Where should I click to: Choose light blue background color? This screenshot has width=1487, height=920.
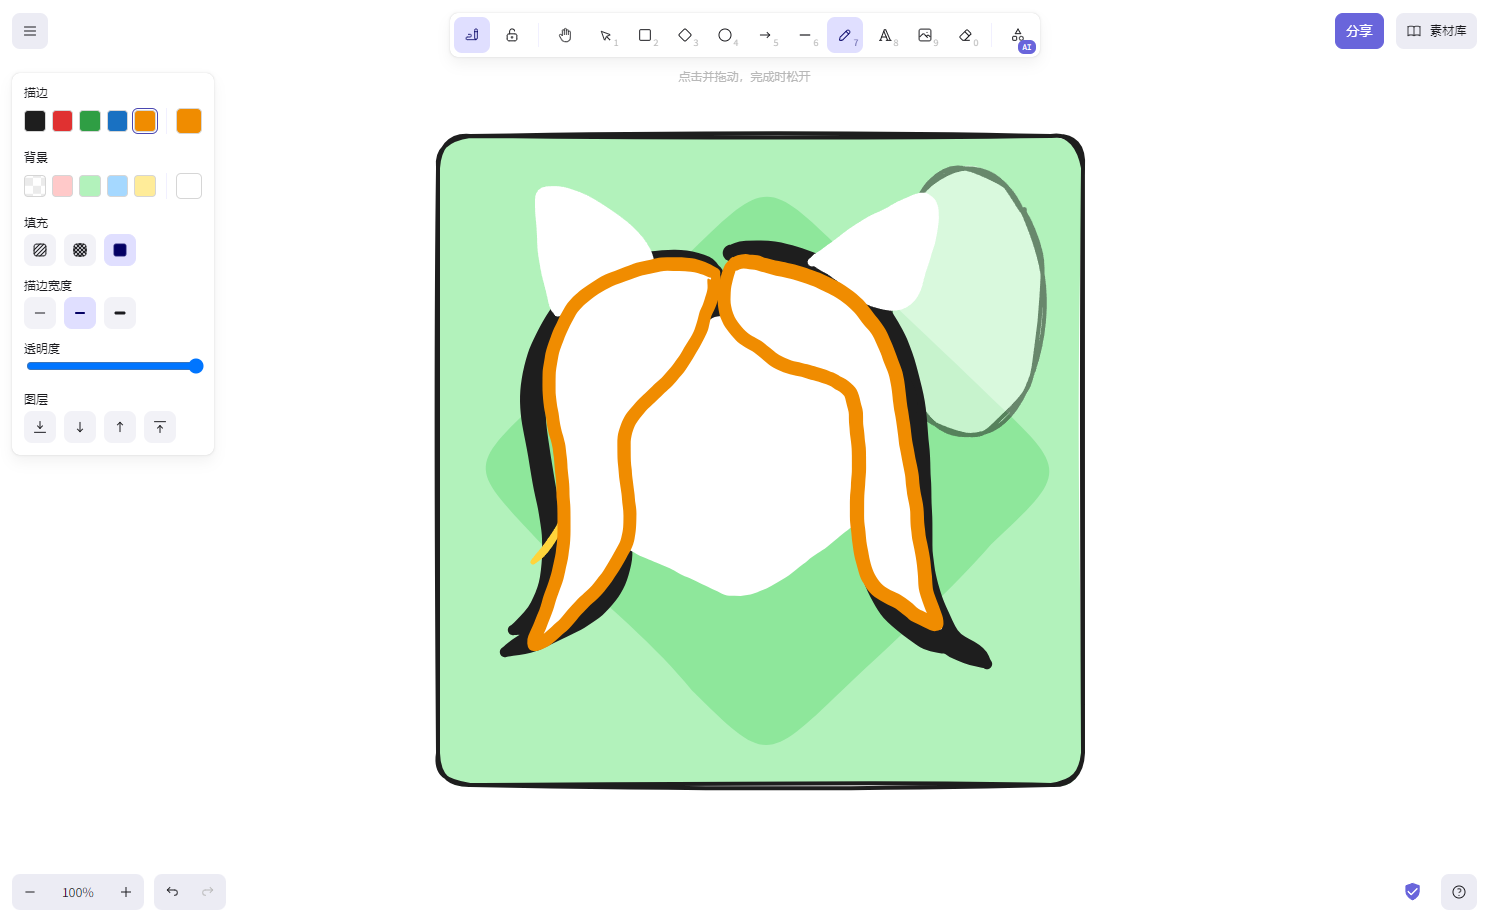pos(117,186)
